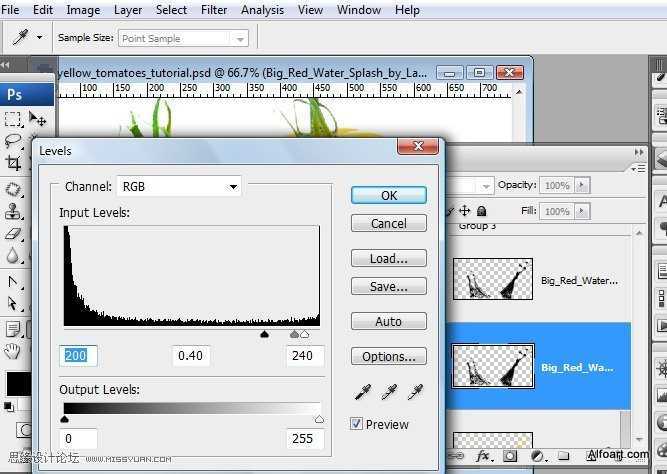
Task: Open the Analysis menu
Action: (262, 9)
